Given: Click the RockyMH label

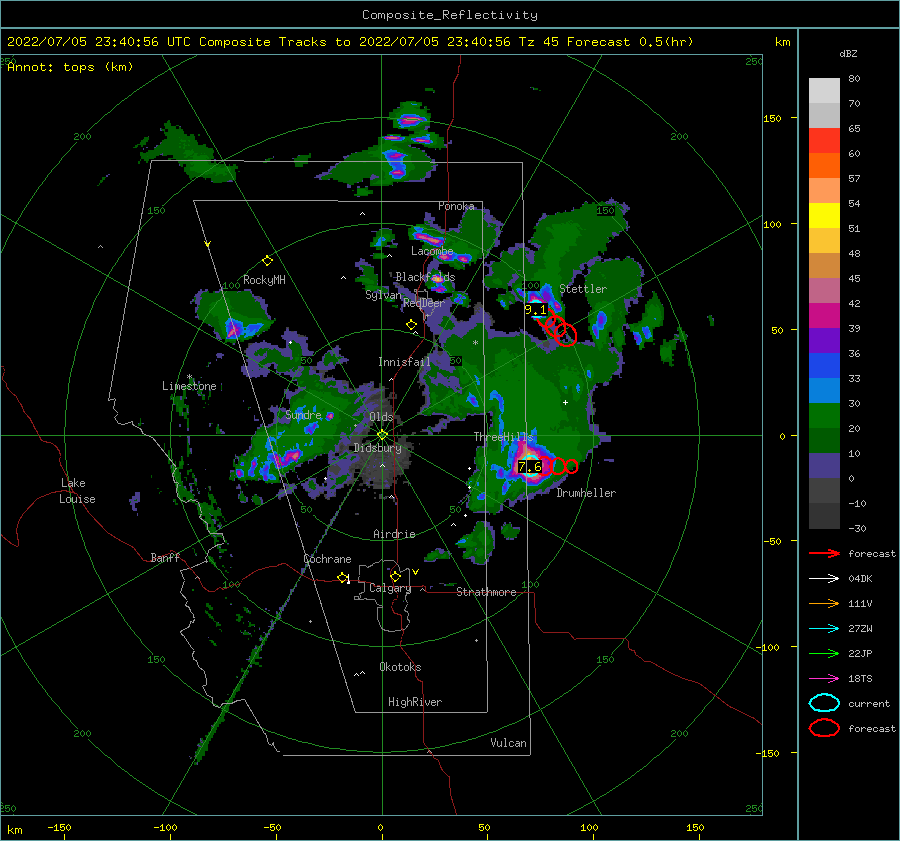Looking at the screenshot, I should [264, 280].
